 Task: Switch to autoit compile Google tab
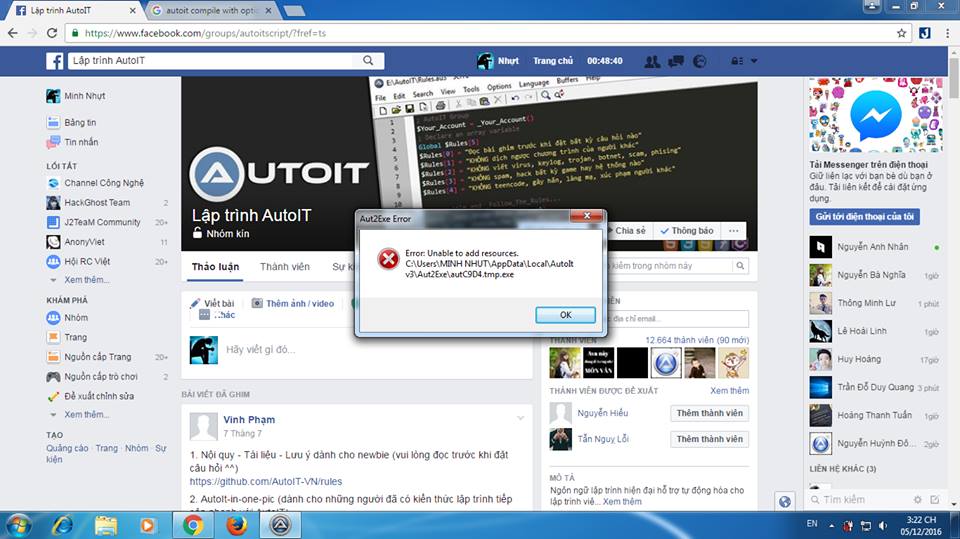pyautogui.click(x=212, y=10)
